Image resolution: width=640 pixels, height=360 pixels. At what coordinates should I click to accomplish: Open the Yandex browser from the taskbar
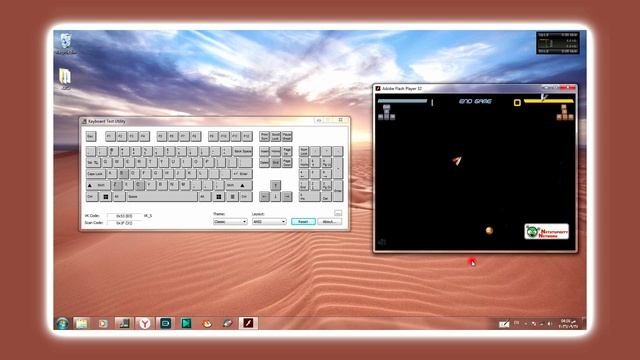144,324
